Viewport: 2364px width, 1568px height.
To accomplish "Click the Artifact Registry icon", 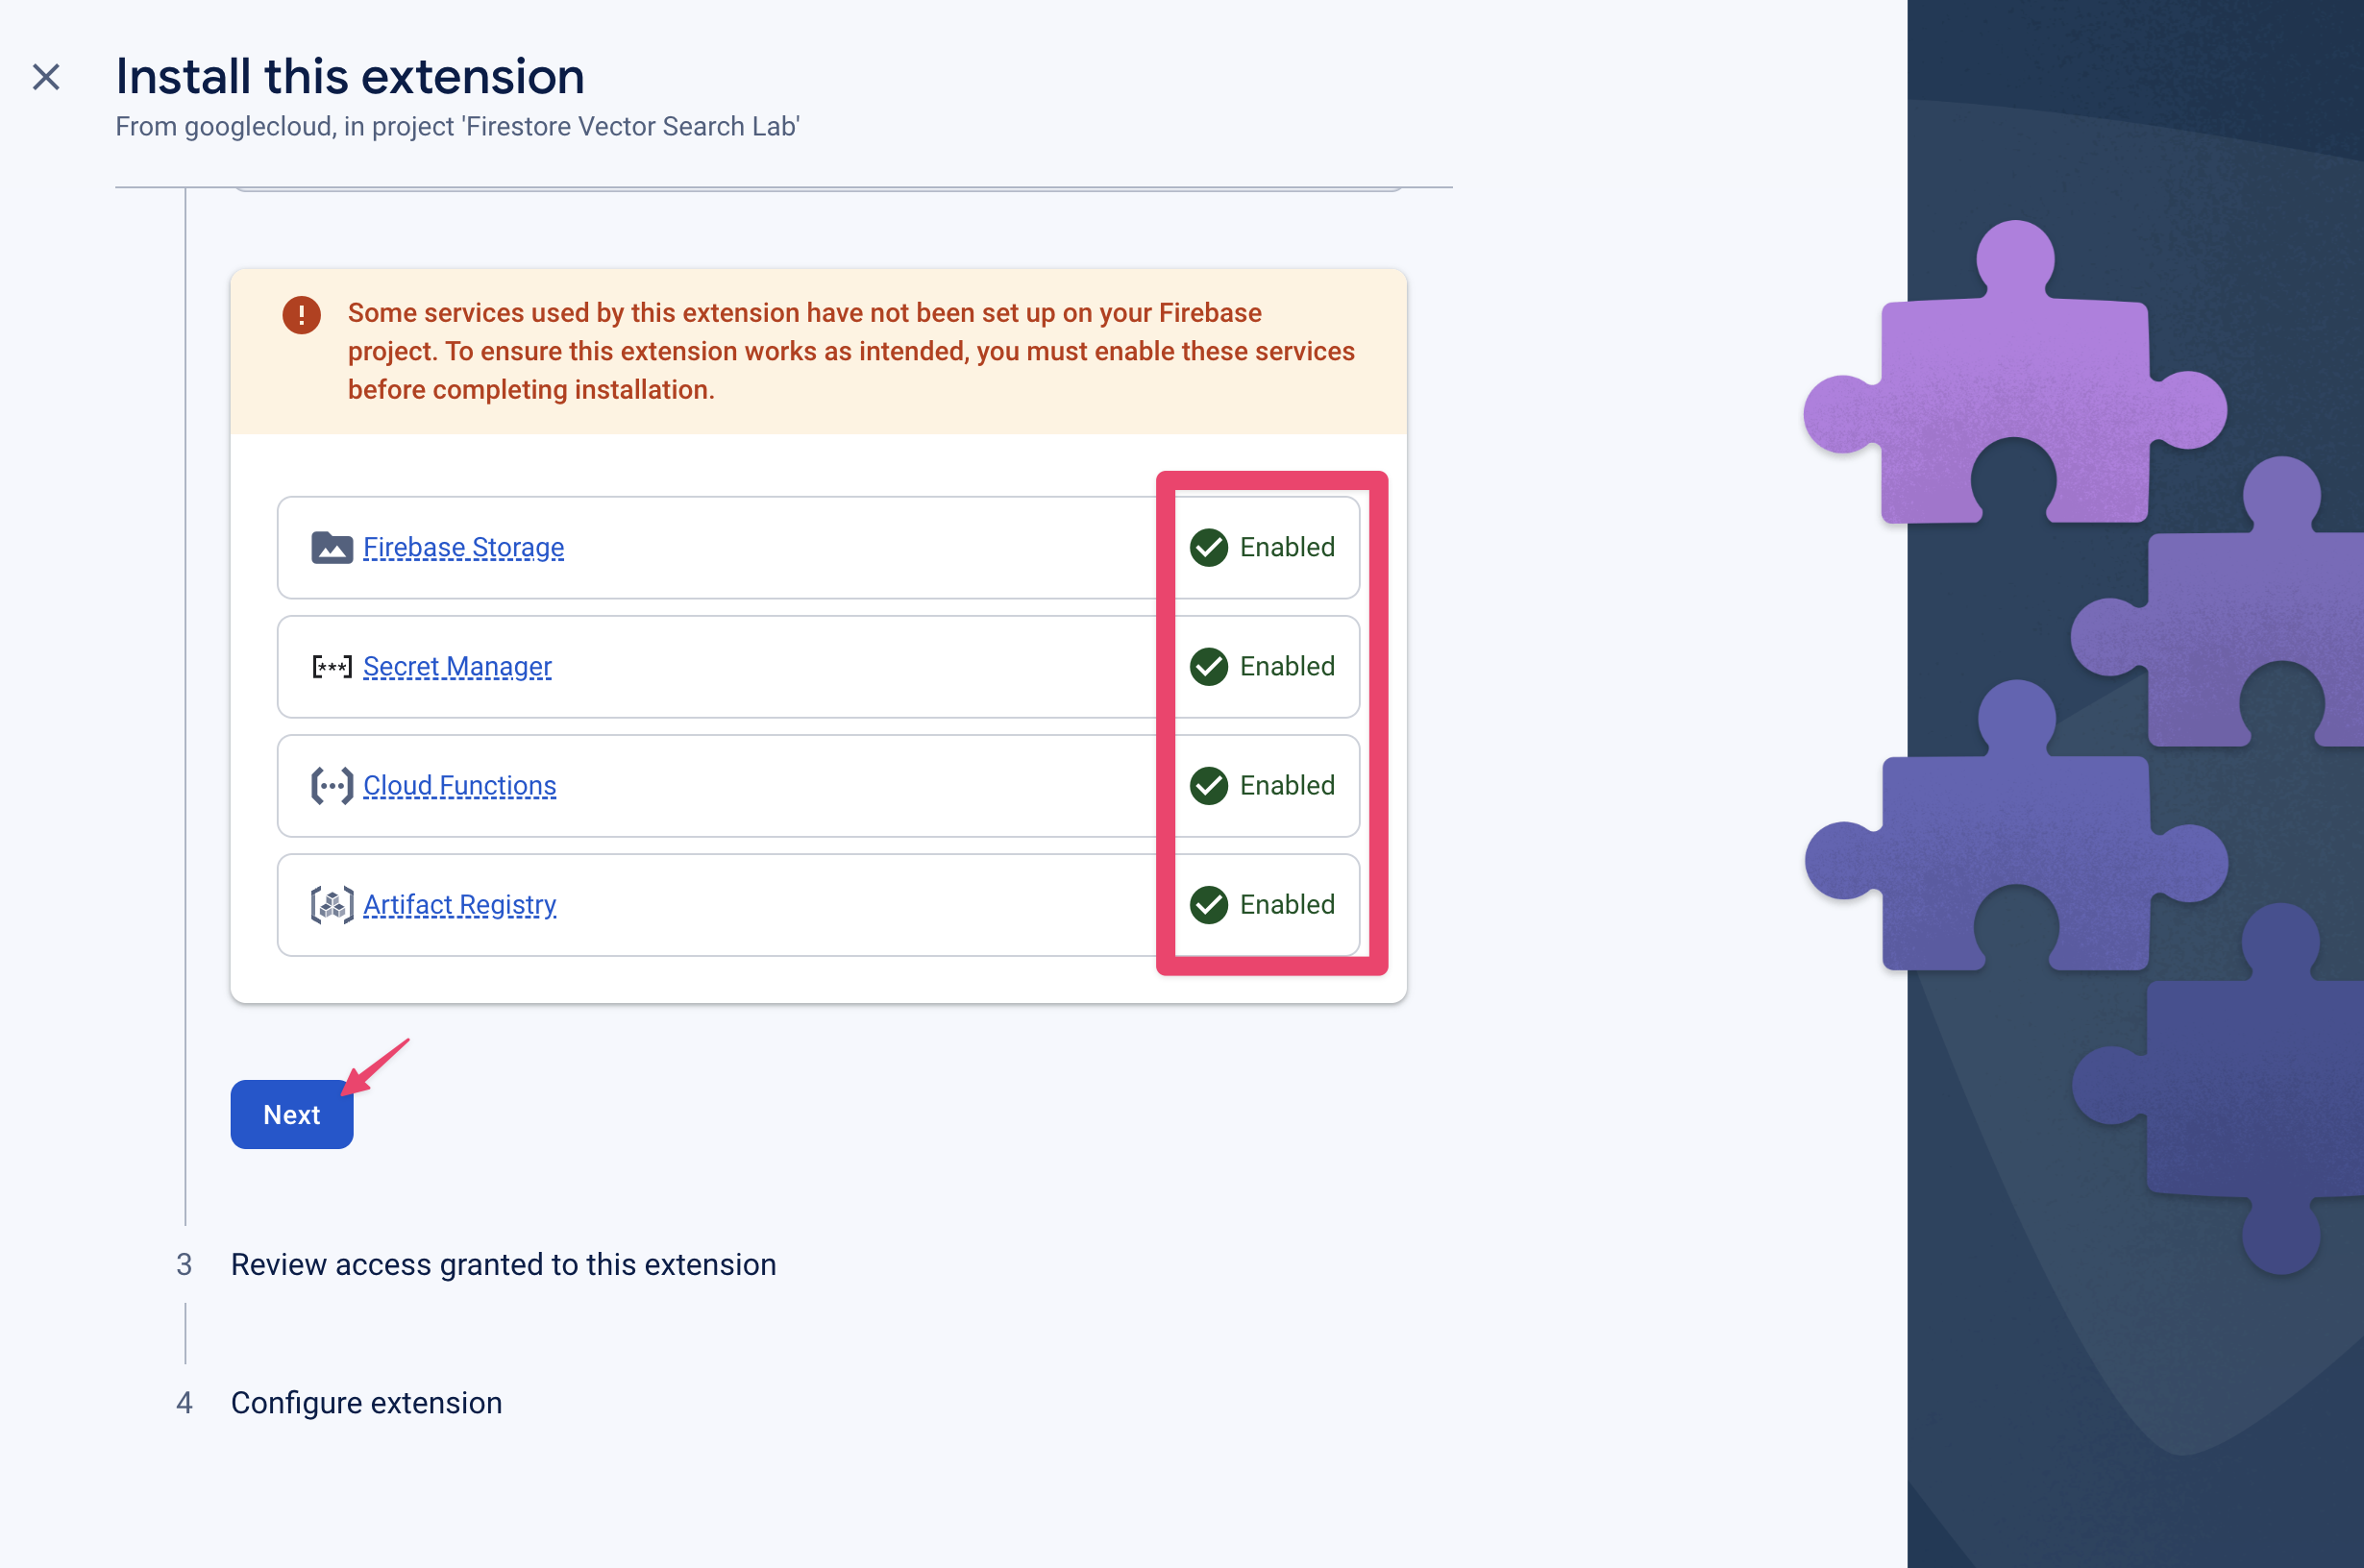I will click(x=331, y=905).
